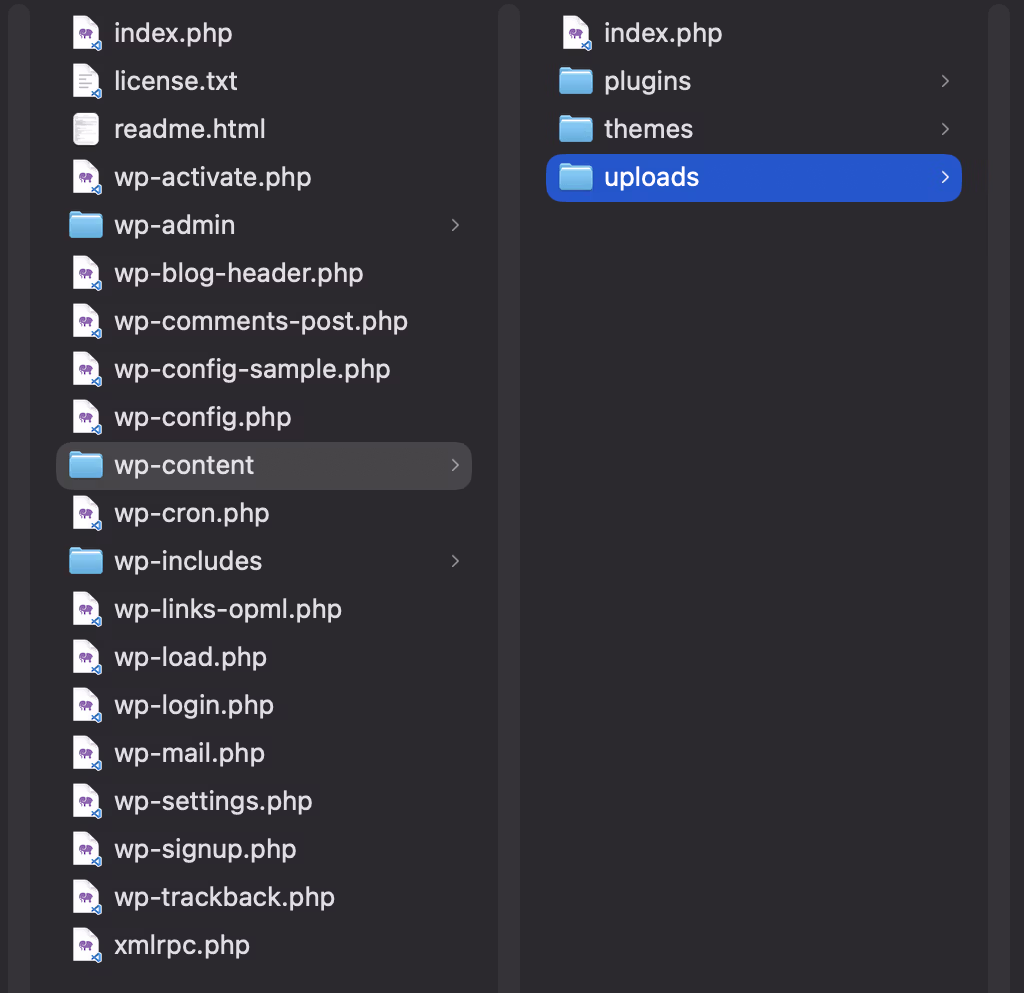Select the file name wp-comments-post.php

pyautogui.click(x=261, y=322)
